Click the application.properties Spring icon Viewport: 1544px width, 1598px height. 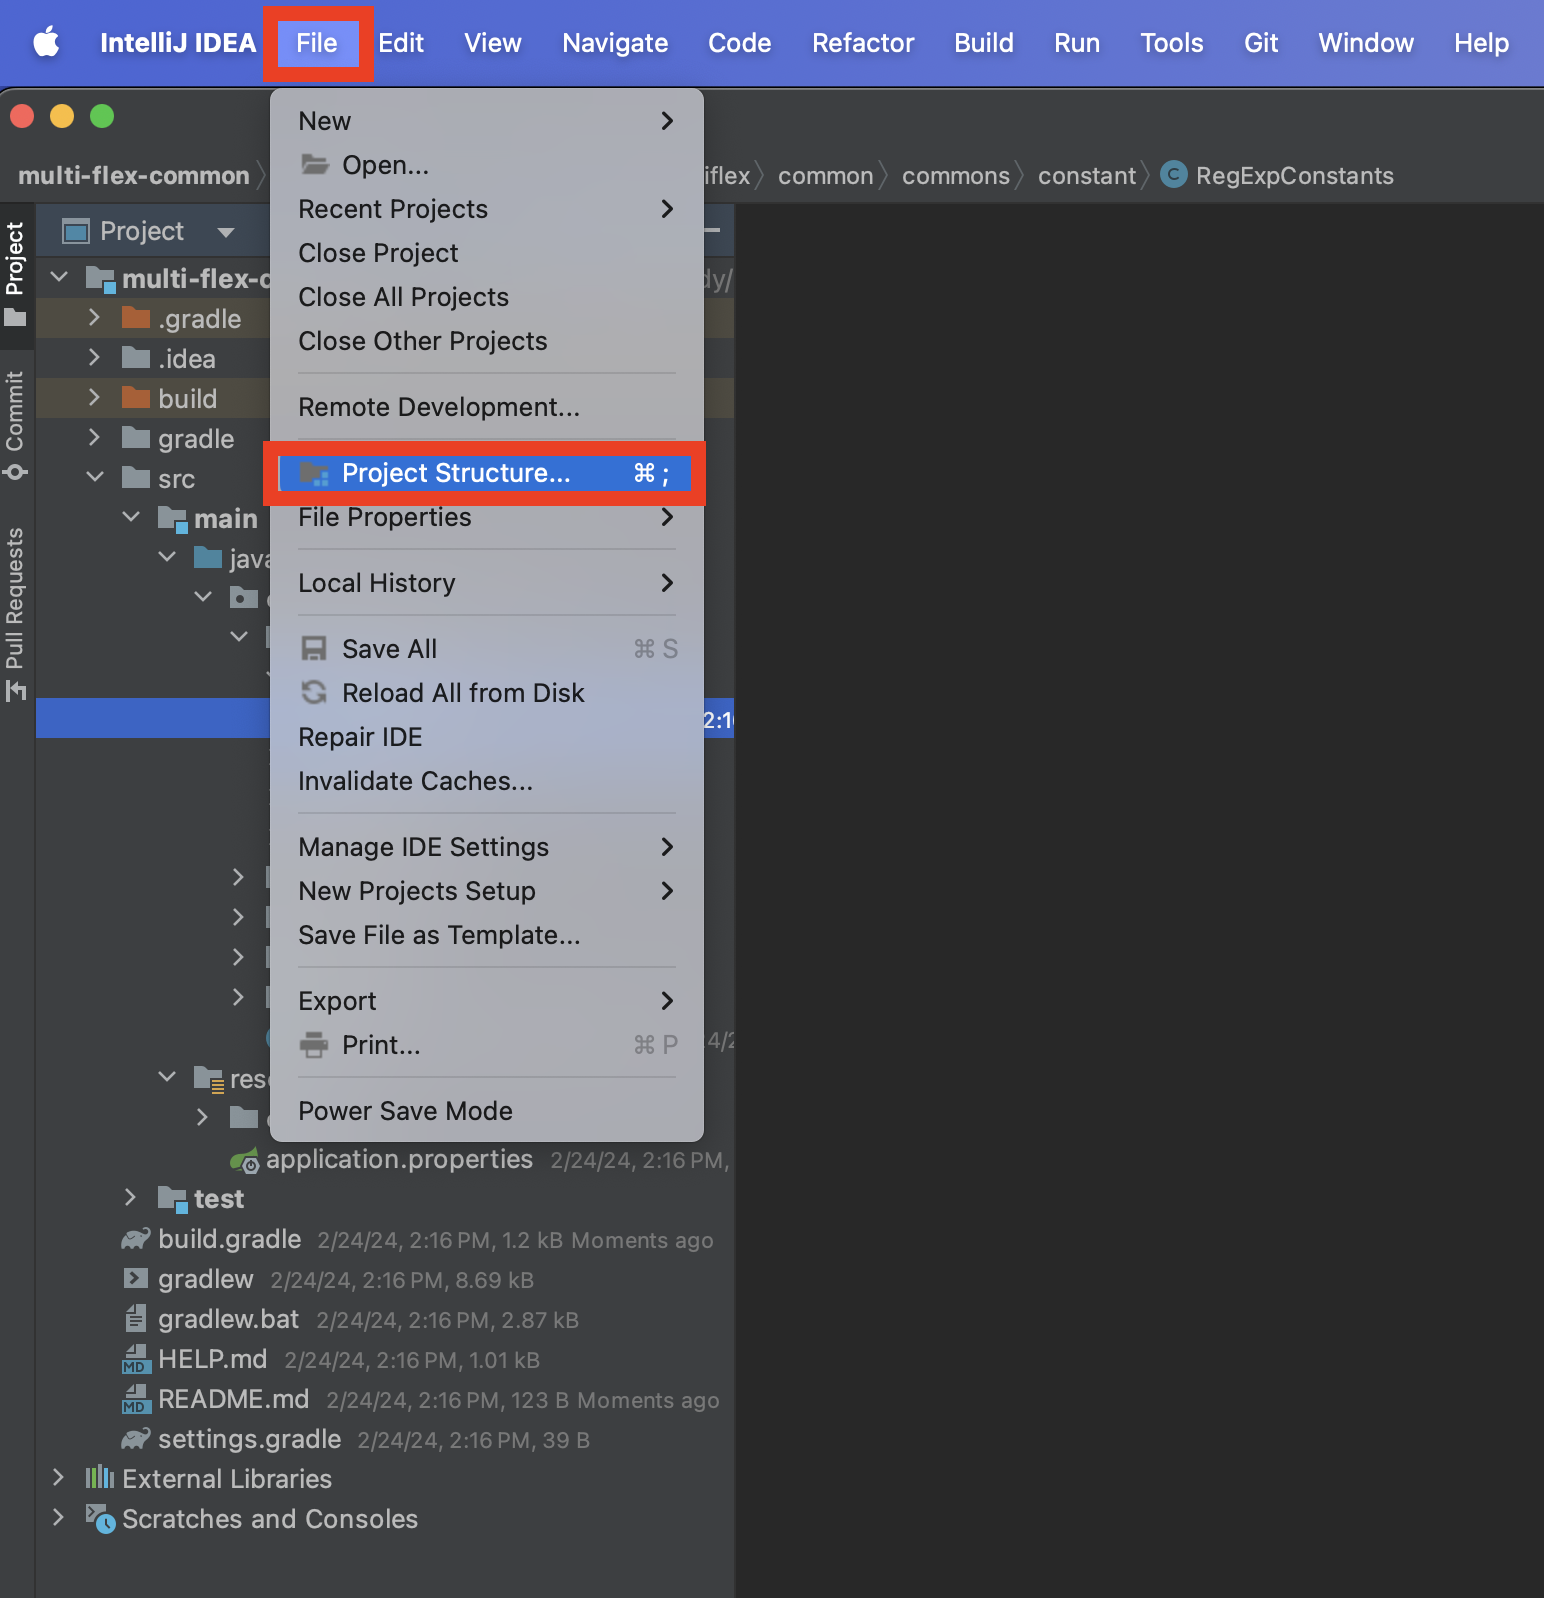(x=245, y=1160)
